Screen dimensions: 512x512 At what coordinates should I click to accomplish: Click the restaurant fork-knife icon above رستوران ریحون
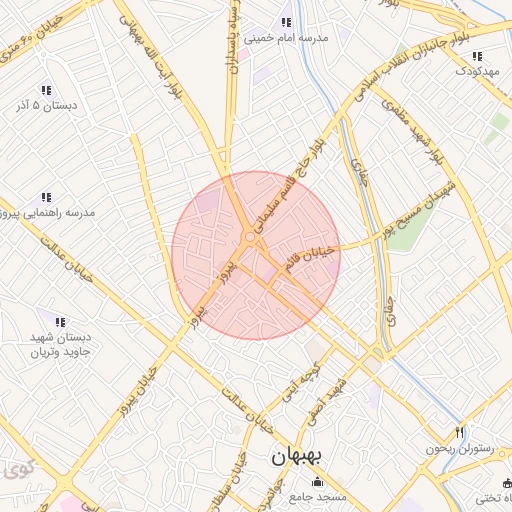click(460, 433)
